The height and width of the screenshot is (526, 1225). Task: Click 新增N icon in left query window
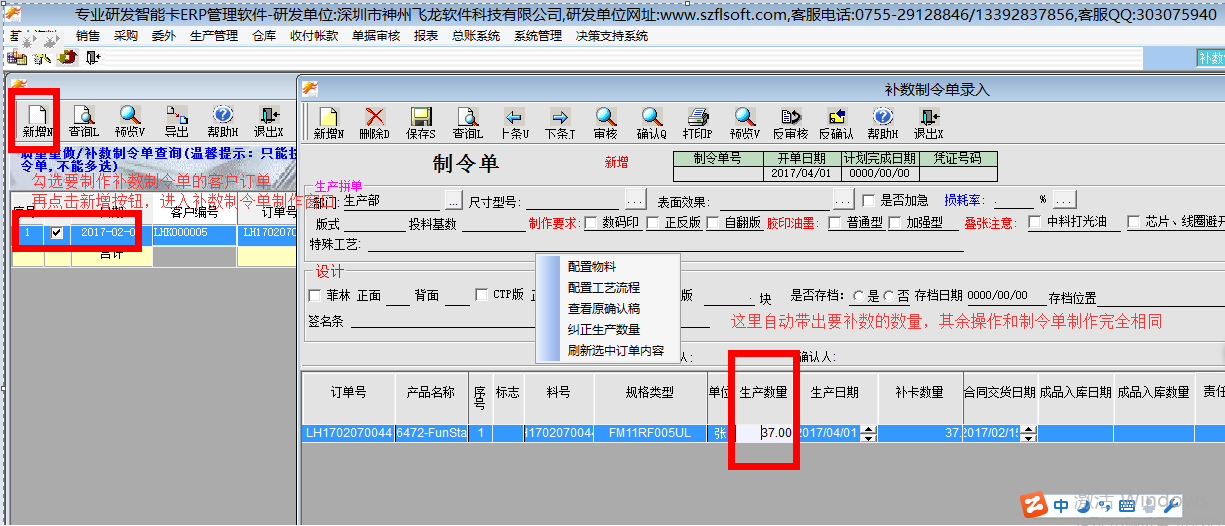point(37,122)
